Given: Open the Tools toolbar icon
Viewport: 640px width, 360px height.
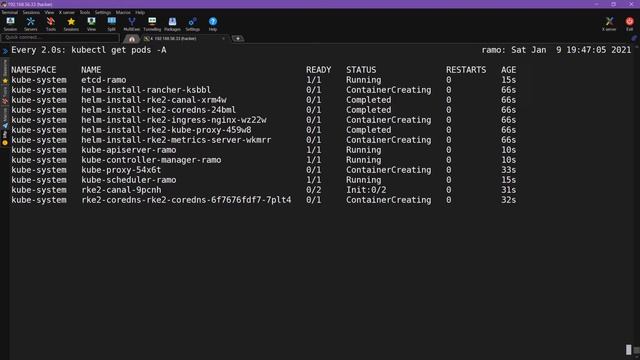Looking at the screenshot, I should [x=51, y=24].
